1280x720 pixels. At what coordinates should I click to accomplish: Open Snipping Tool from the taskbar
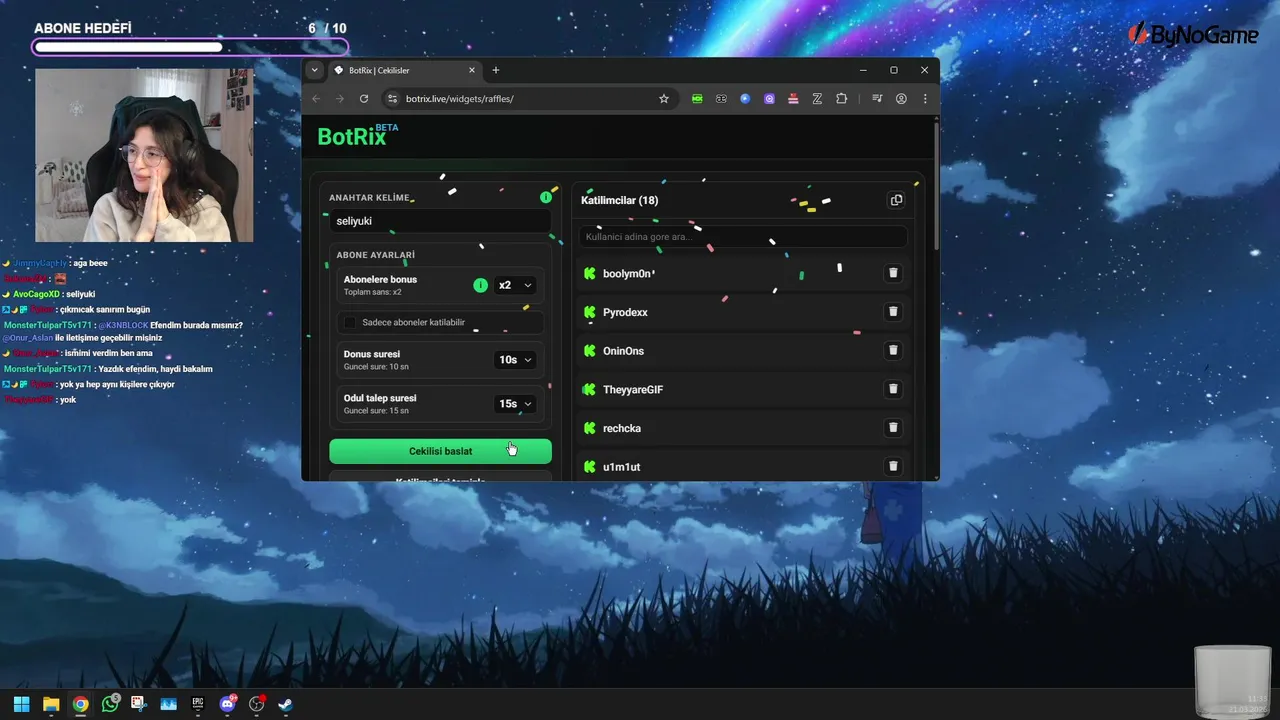(139, 704)
